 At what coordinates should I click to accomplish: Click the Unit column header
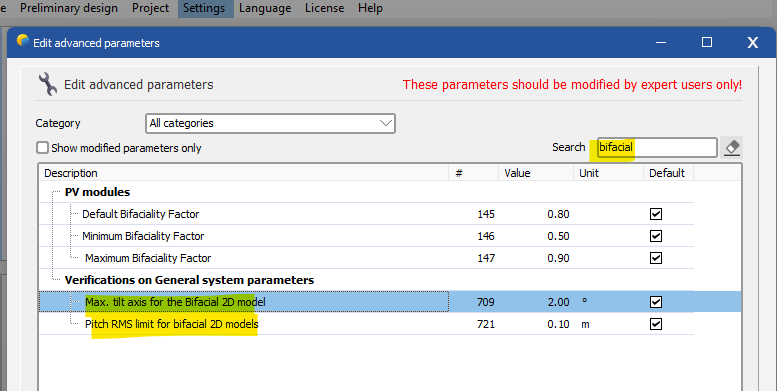pos(608,173)
